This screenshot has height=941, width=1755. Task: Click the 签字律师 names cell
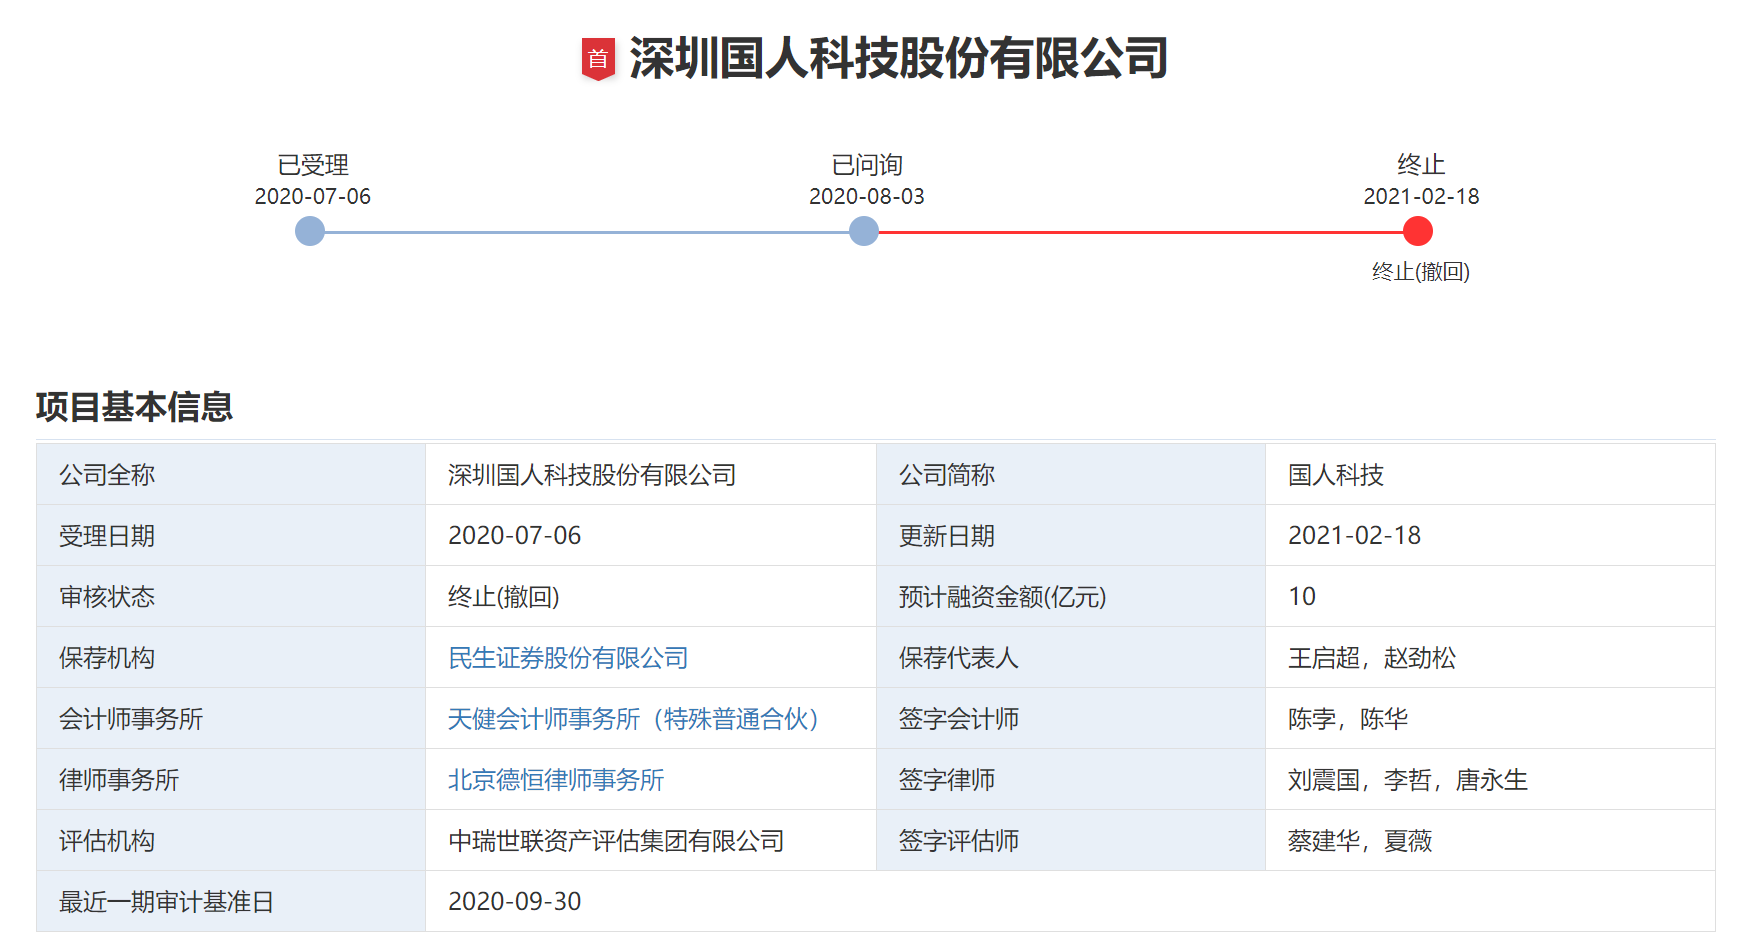click(x=1407, y=780)
